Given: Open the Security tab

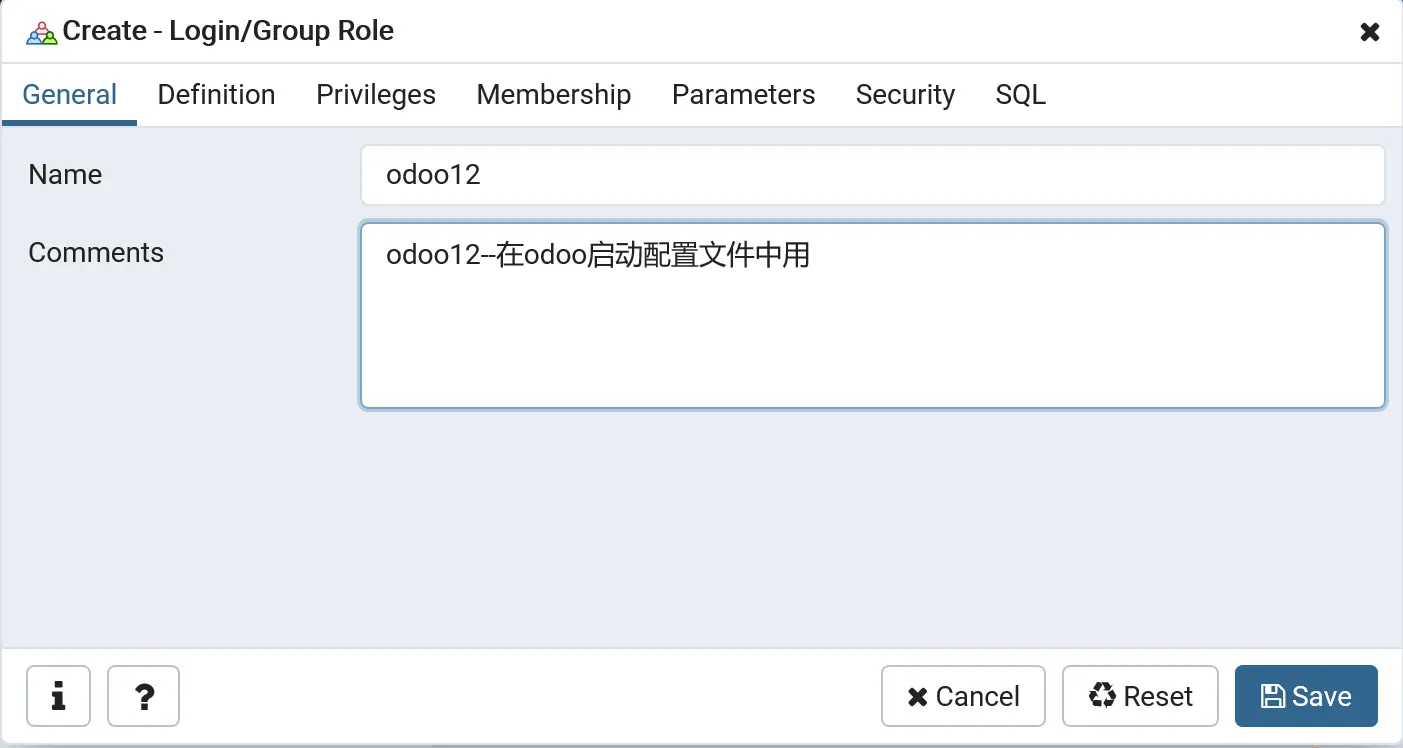Looking at the screenshot, I should pos(905,95).
